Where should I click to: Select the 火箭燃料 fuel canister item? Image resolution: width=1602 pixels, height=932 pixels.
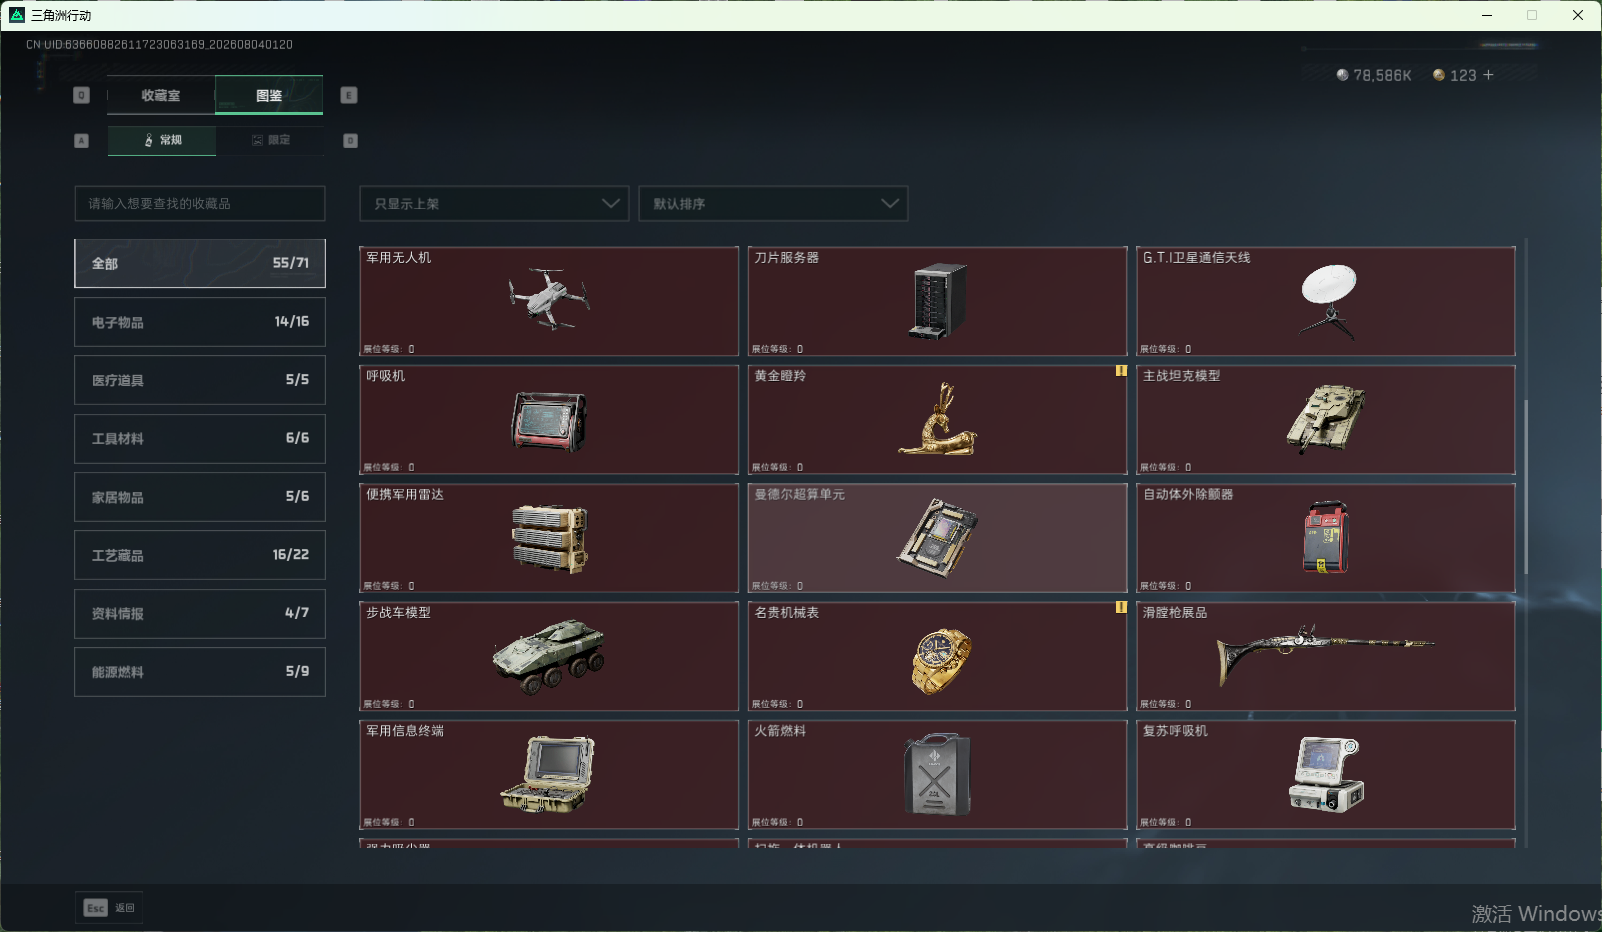point(937,775)
